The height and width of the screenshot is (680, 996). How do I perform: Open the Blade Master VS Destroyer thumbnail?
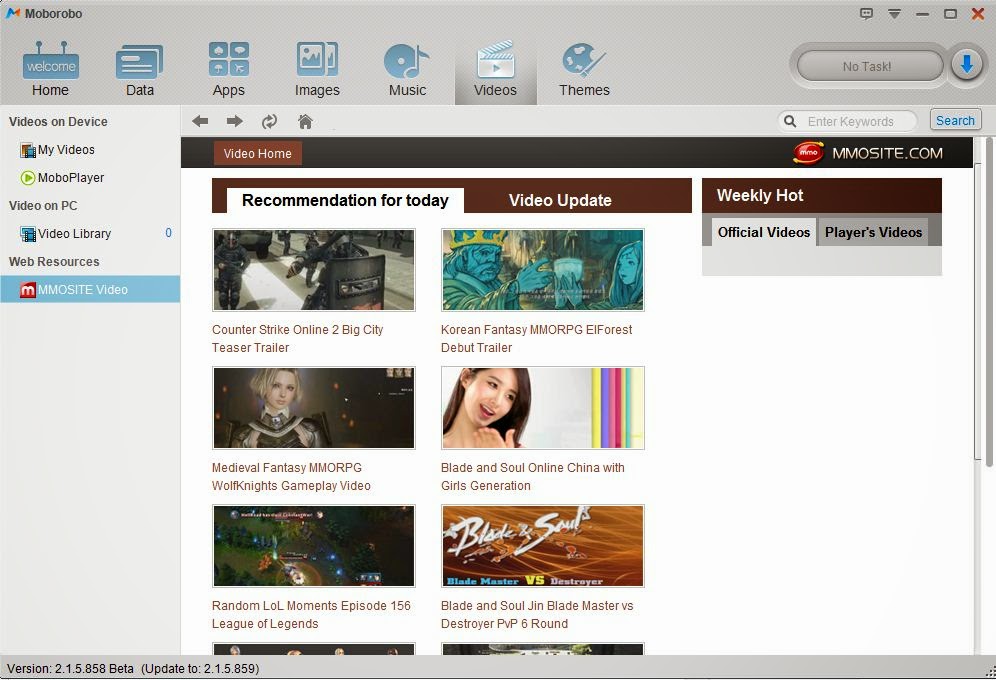542,546
